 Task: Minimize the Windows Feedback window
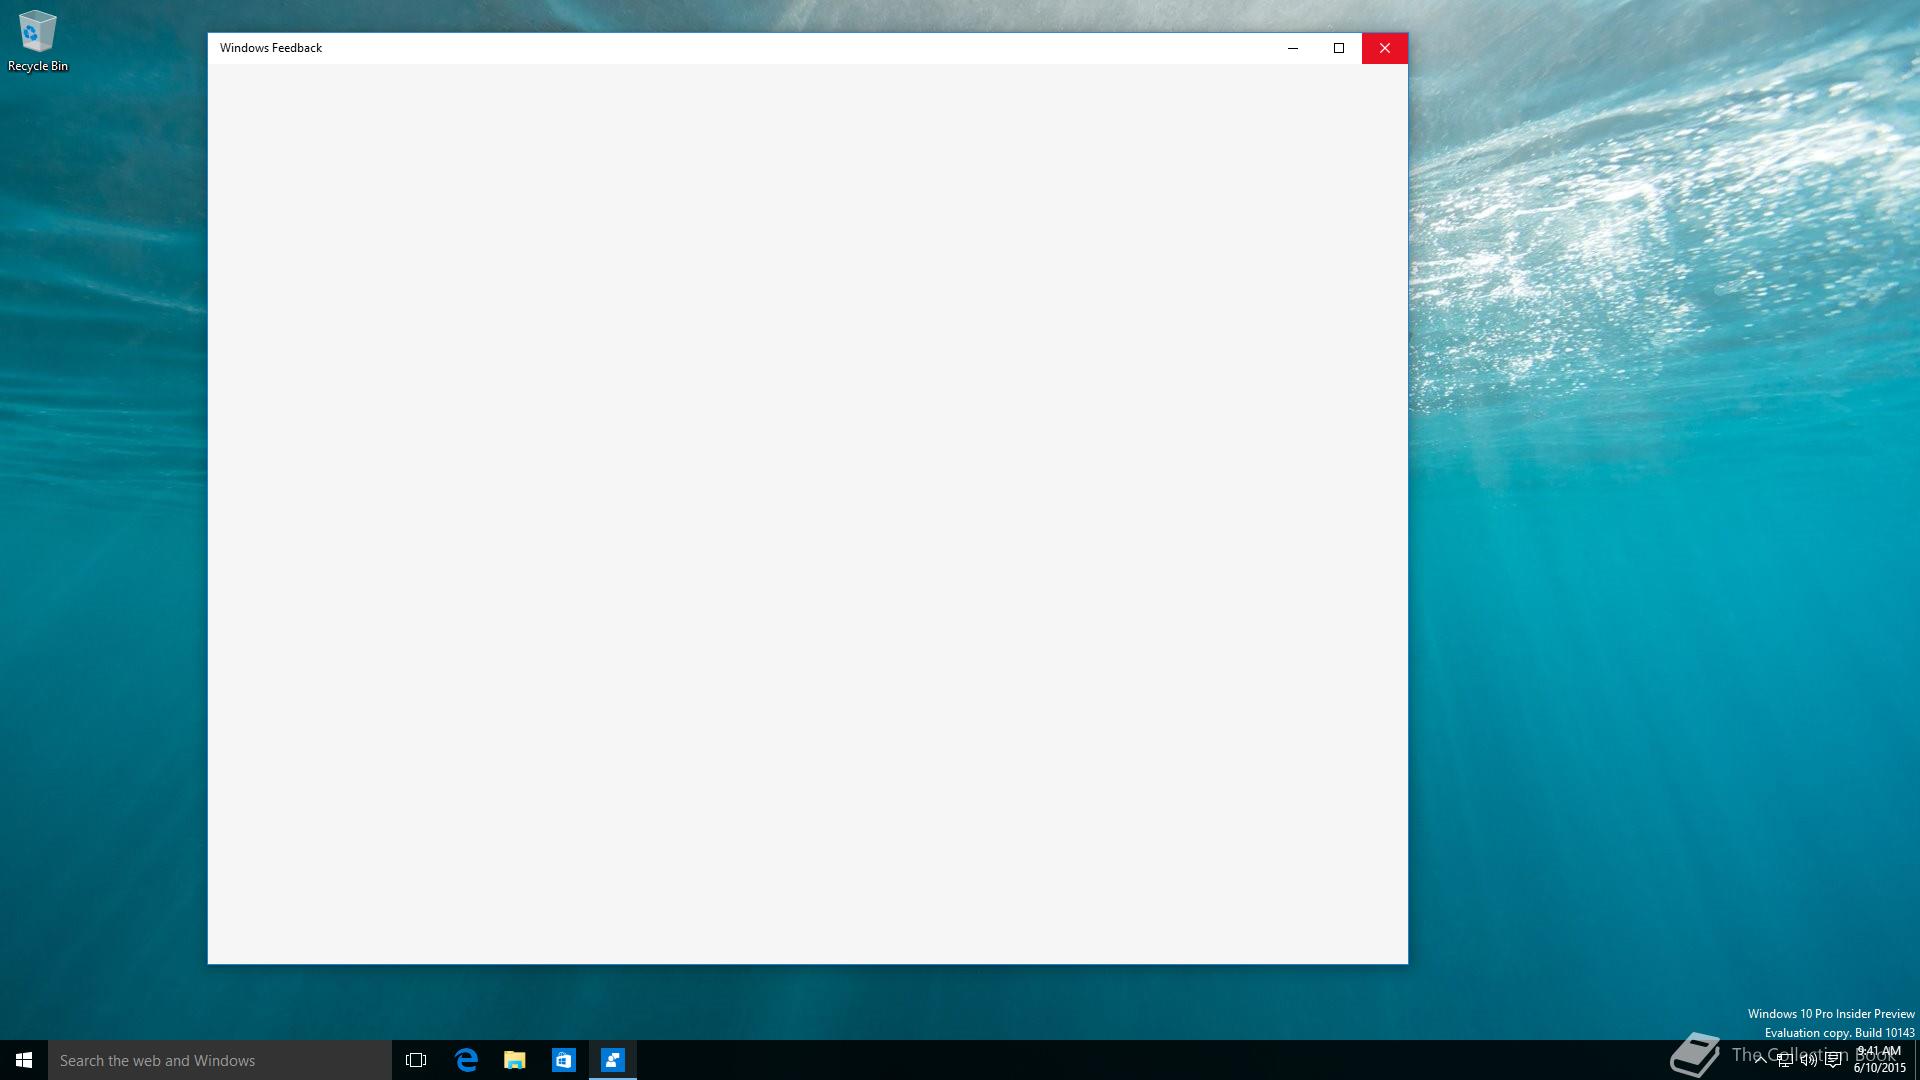[x=1293, y=48]
